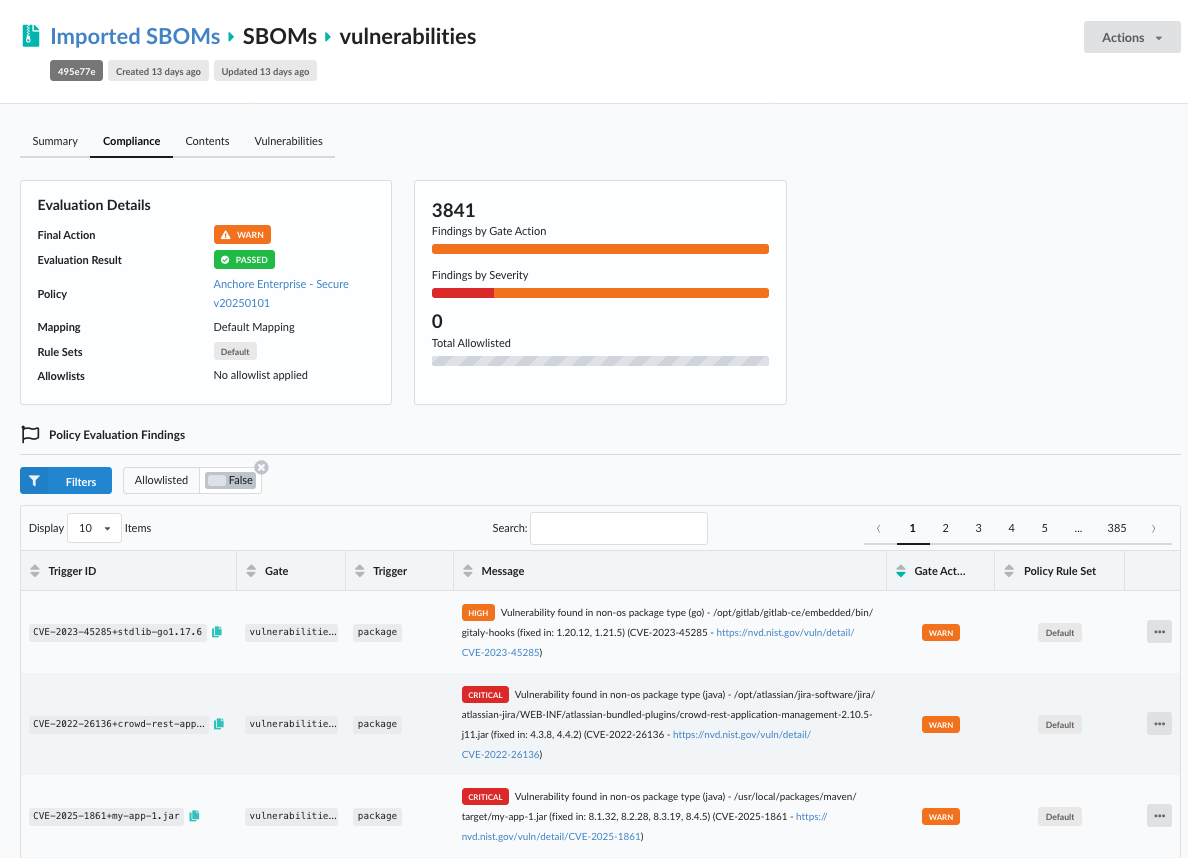1188x858 pixels.
Task: Sort the table by Trigger ID column
Action: tap(34, 570)
